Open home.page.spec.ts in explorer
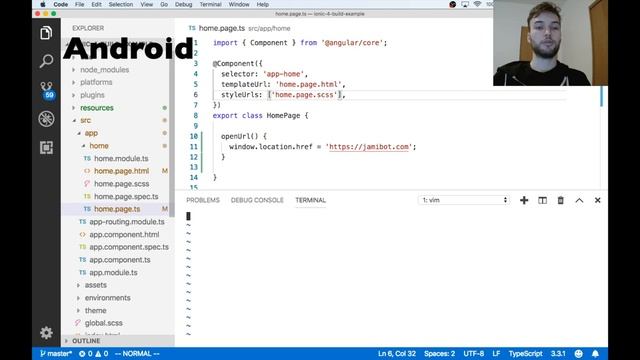 point(126,196)
